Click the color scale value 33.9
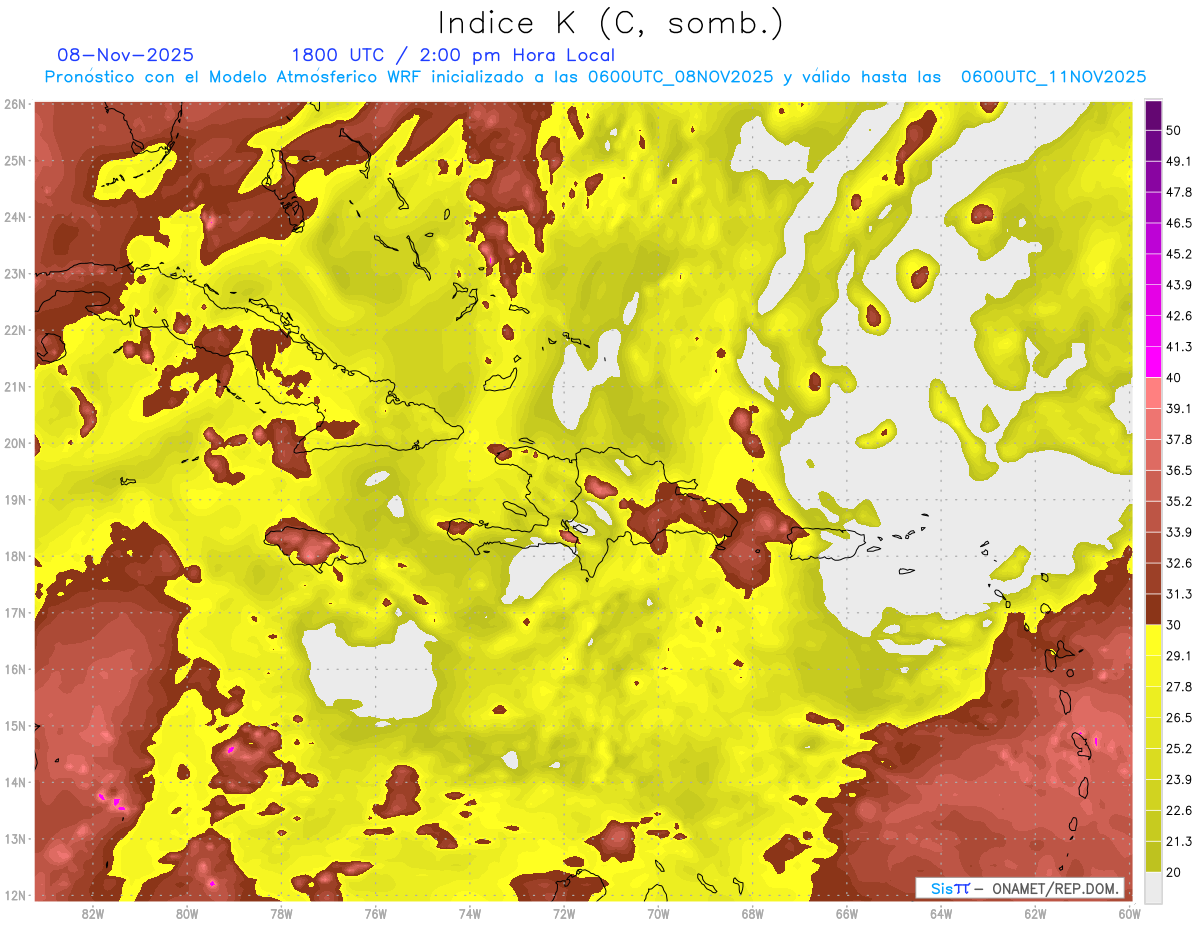 click(1179, 532)
